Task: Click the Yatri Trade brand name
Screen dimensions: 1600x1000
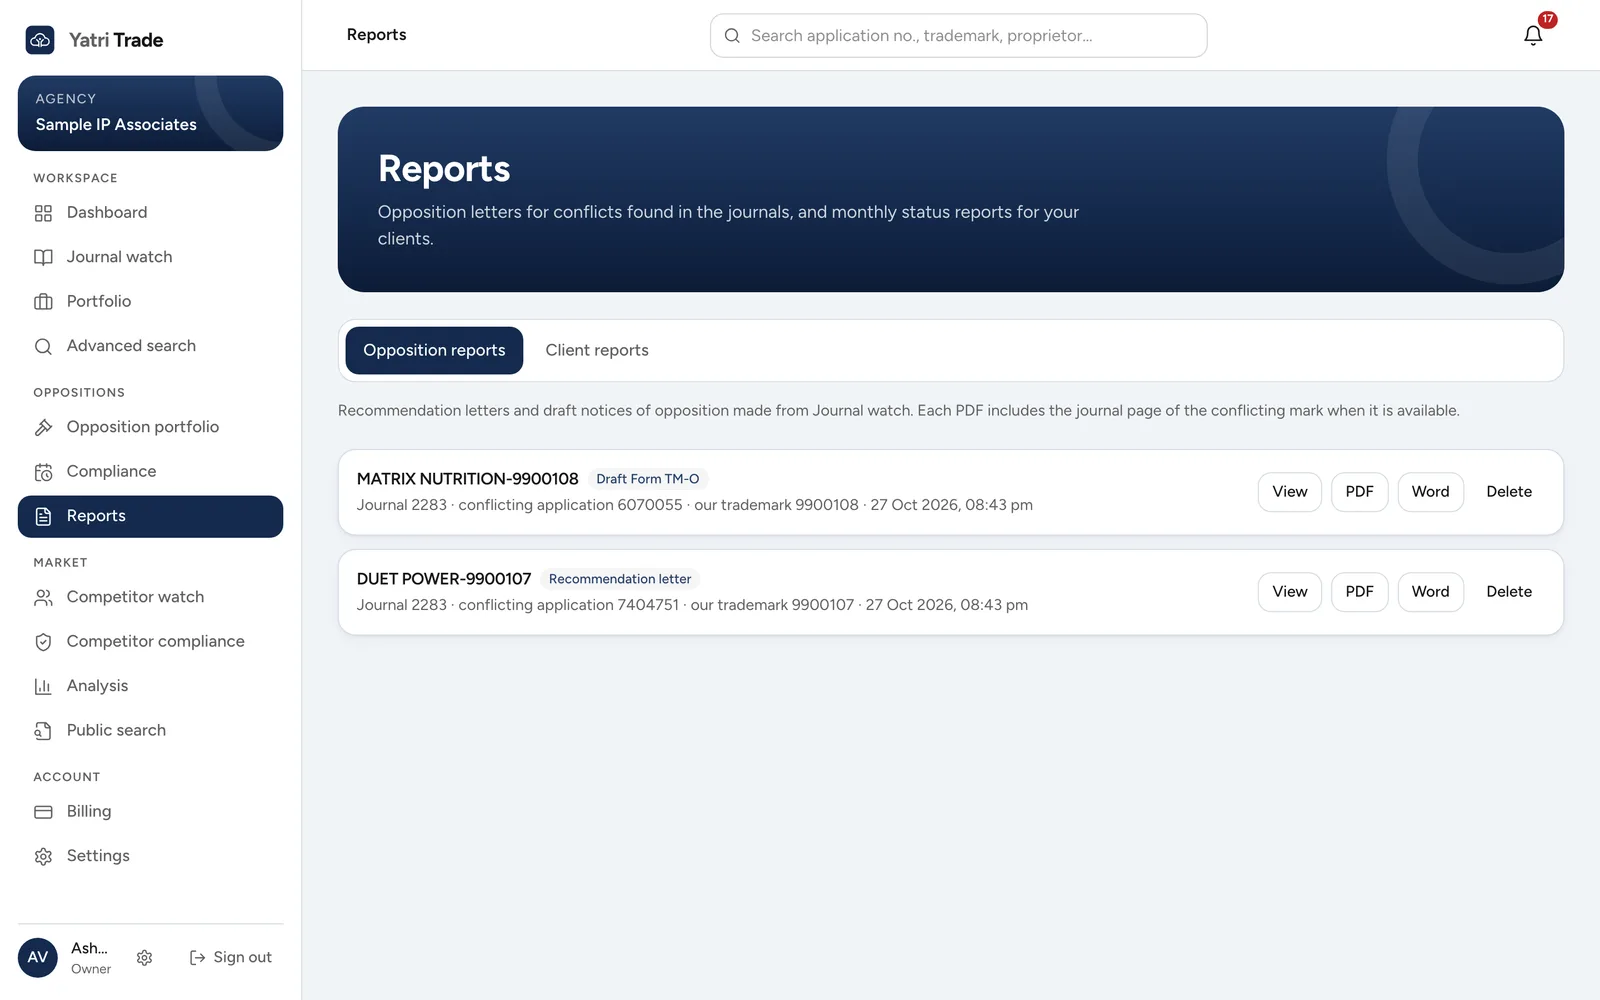Action: [116, 40]
